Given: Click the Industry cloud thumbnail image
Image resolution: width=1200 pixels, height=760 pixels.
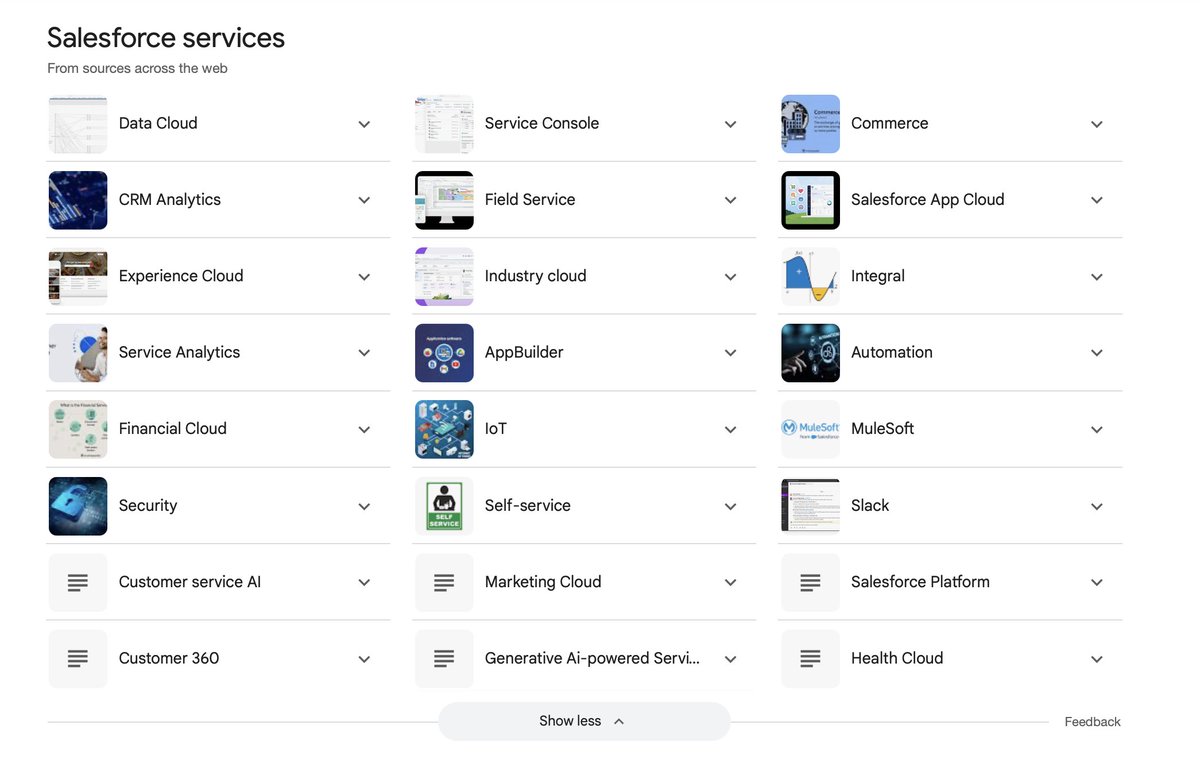Looking at the screenshot, I should [444, 277].
